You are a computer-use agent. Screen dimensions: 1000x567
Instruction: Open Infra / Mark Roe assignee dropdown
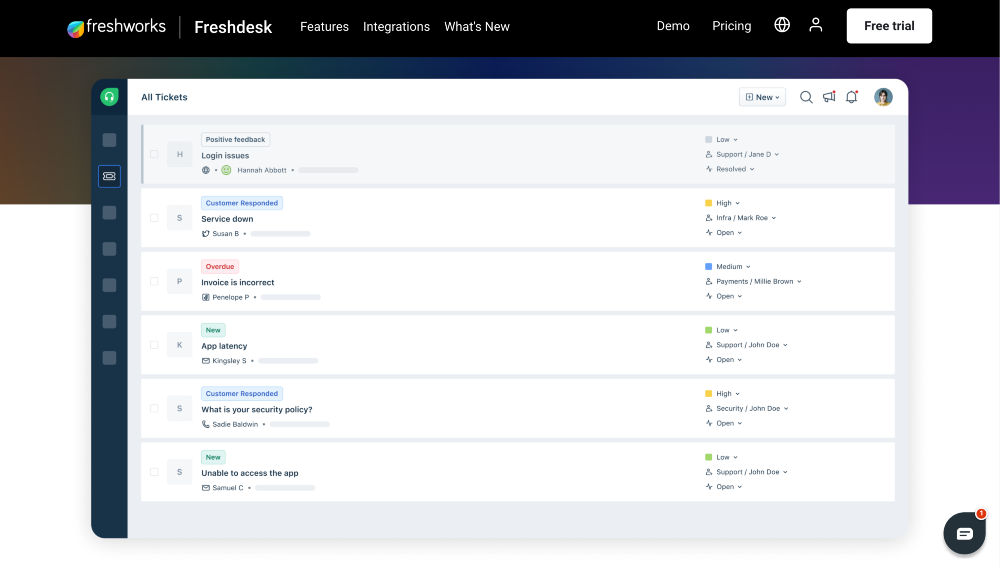coord(741,218)
